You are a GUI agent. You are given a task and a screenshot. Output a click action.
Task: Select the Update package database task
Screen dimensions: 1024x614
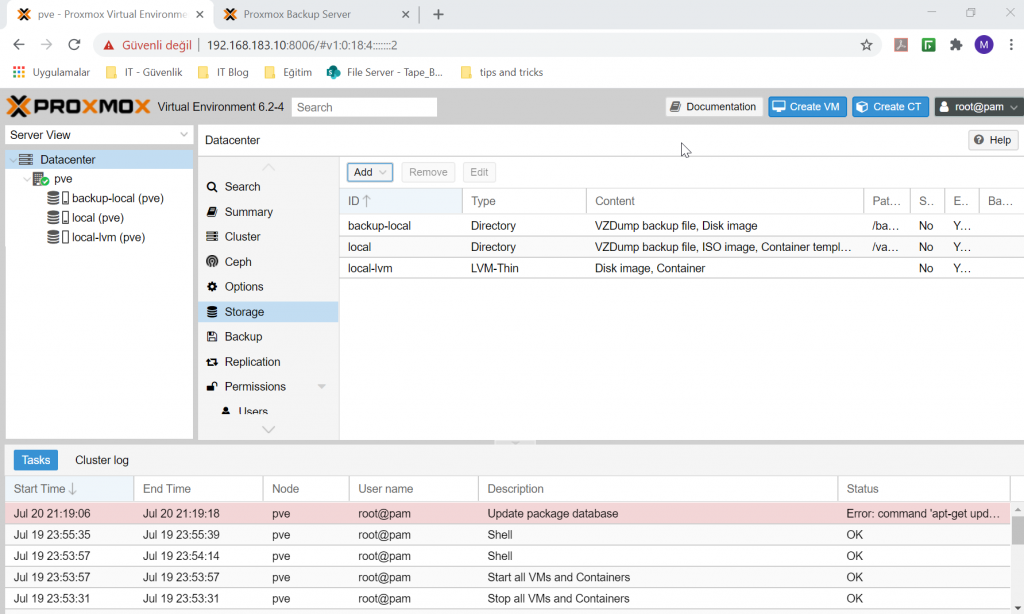[x=508, y=513]
